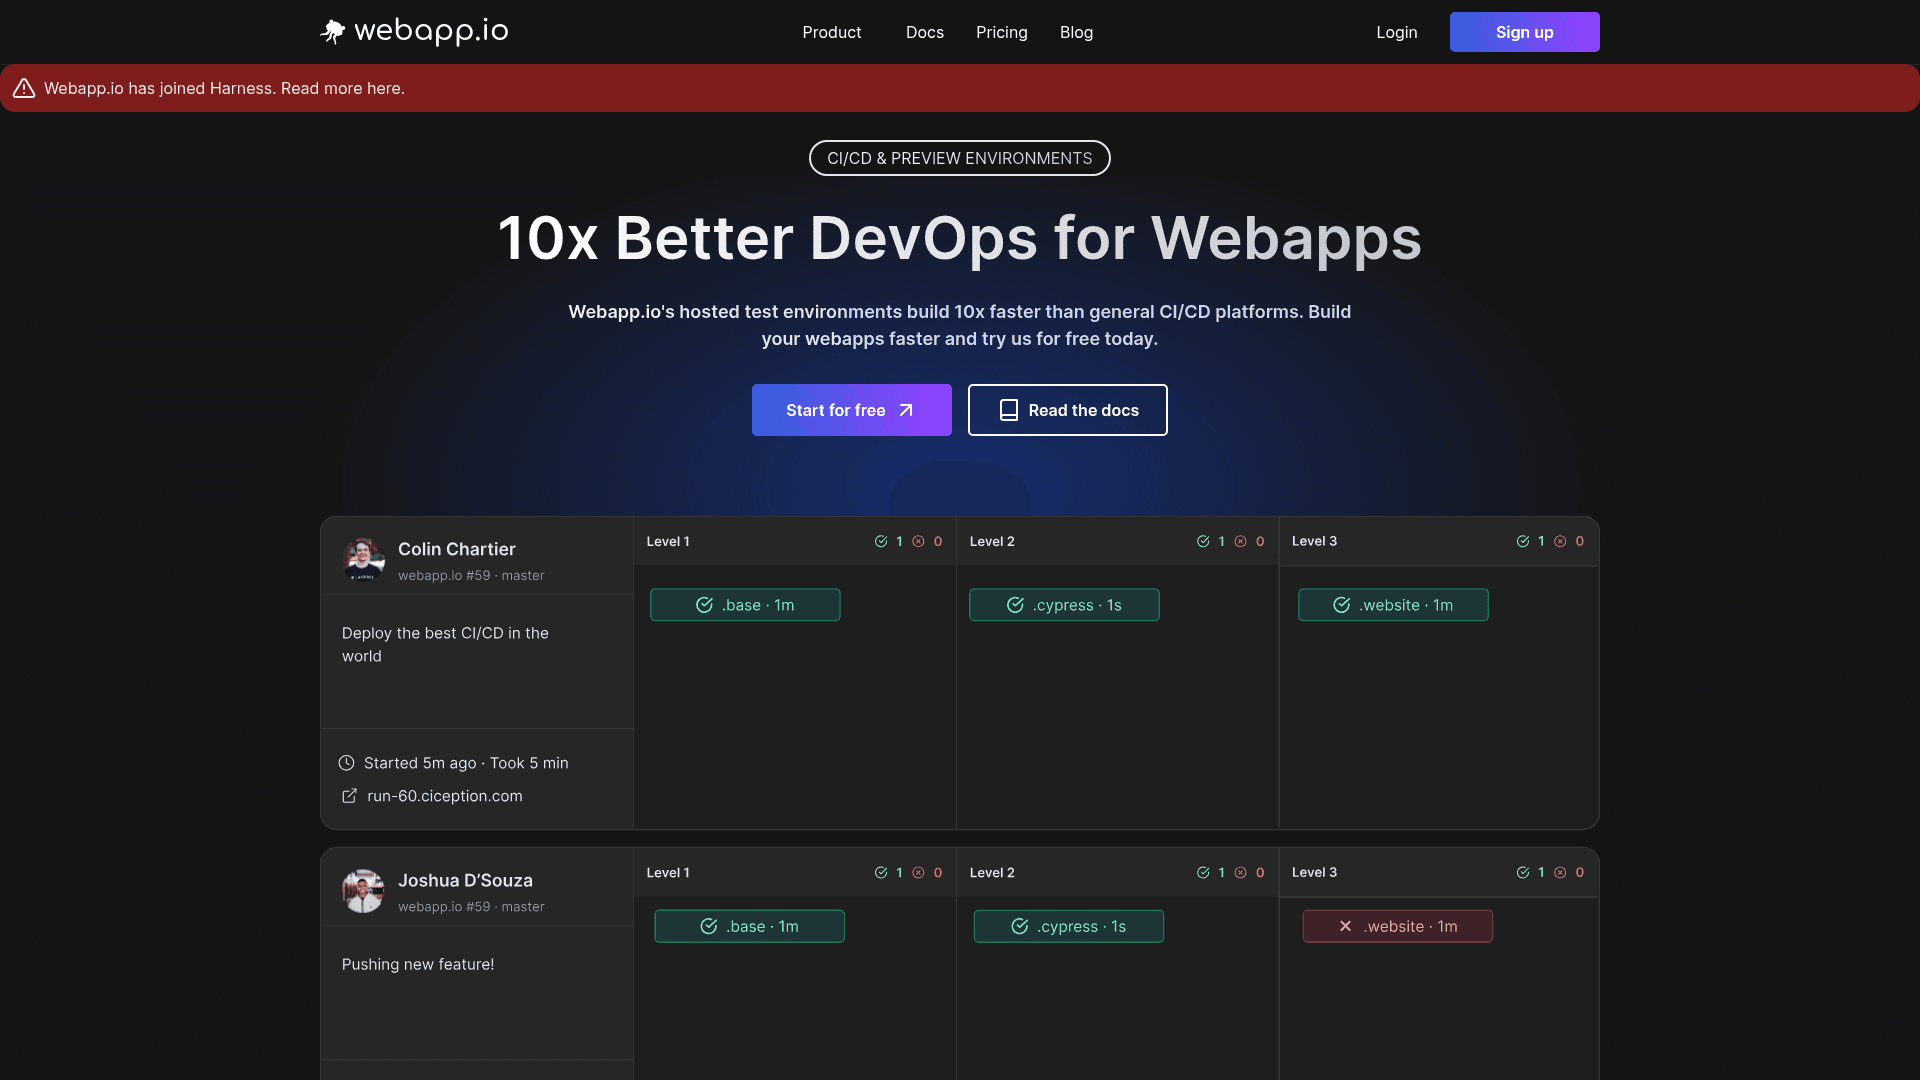The width and height of the screenshot is (1920, 1080).
Task: Open the Product menu
Action: click(x=831, y=32)
